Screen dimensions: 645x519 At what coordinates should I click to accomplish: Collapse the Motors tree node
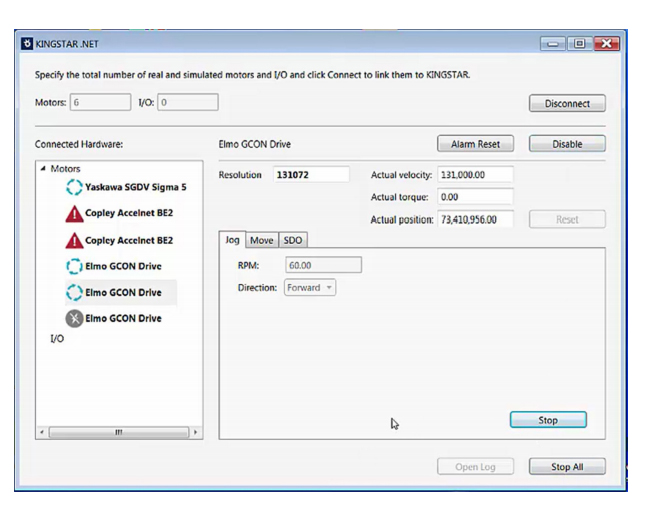[x=43, y=169]
